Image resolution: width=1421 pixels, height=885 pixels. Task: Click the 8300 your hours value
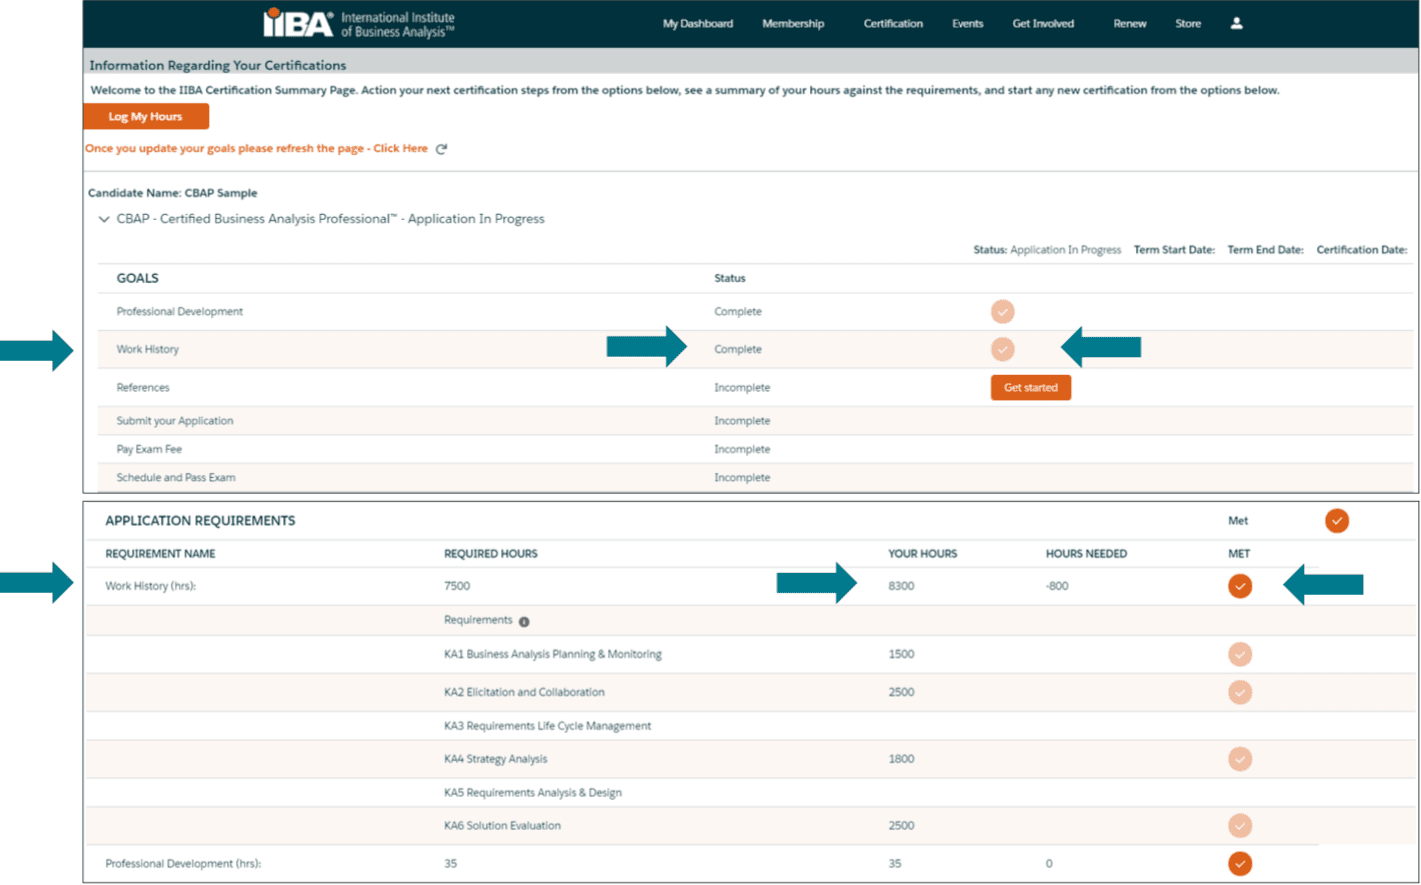click(x=901, y=586)
